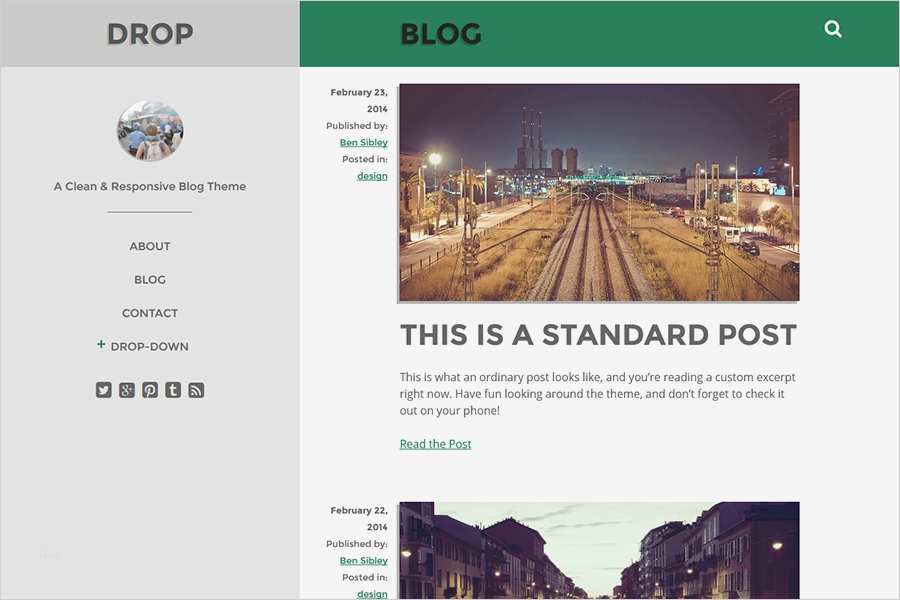Open the DROP-DOWN menu item
The width and height of the screenshot is (900, 600).
[149, 347]
